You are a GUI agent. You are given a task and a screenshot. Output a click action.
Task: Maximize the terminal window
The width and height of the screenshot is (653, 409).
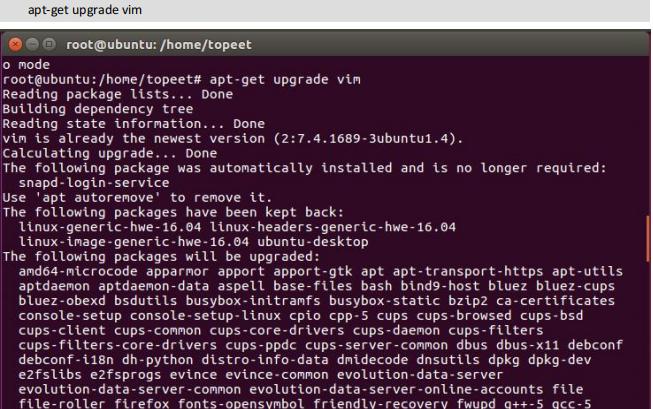tap(49, 44)
